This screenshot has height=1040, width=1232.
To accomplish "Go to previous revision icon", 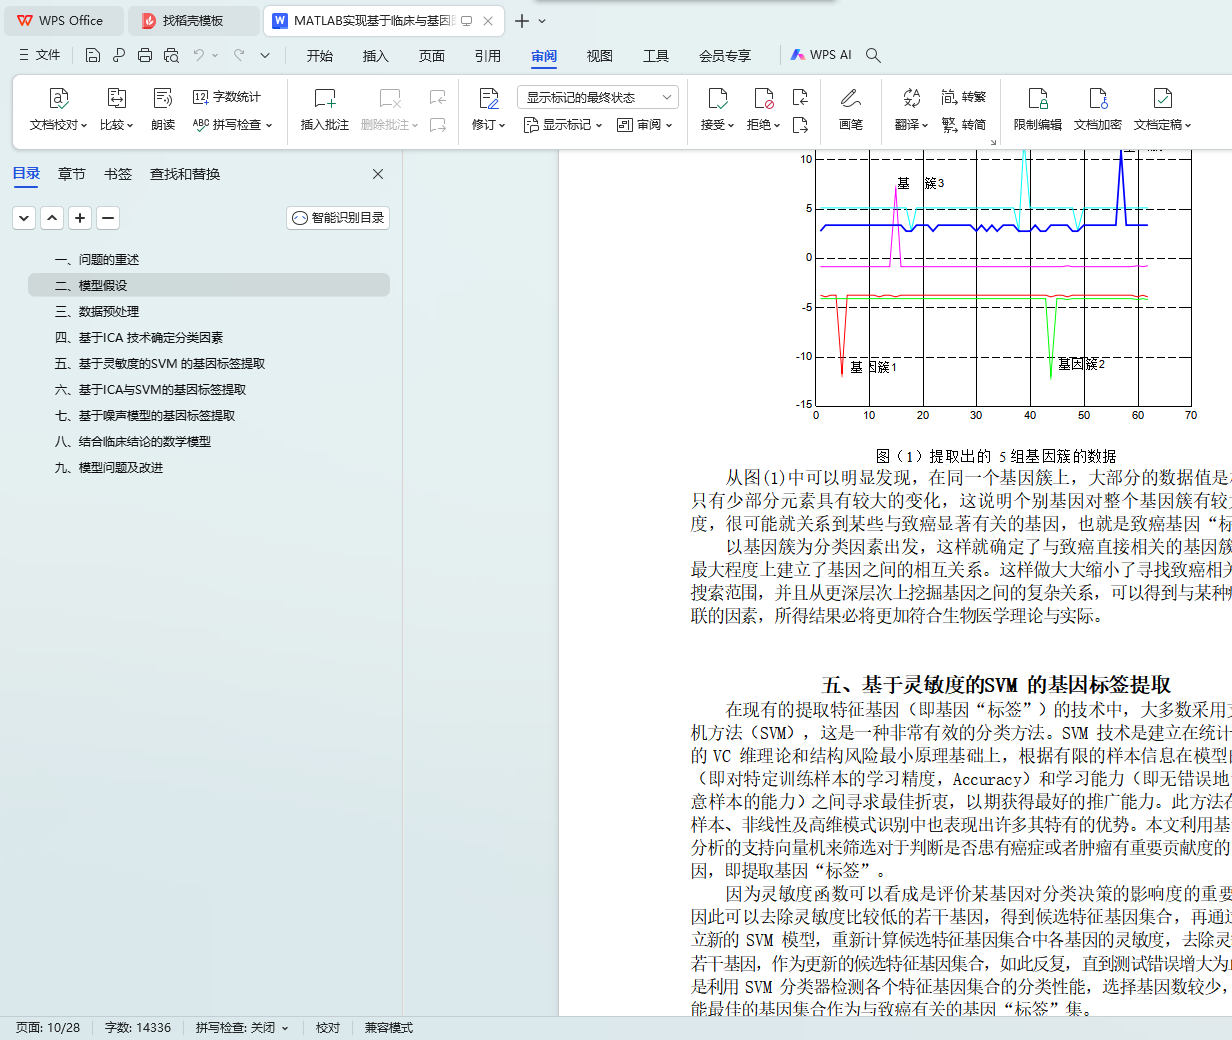I will click(800, 97).
